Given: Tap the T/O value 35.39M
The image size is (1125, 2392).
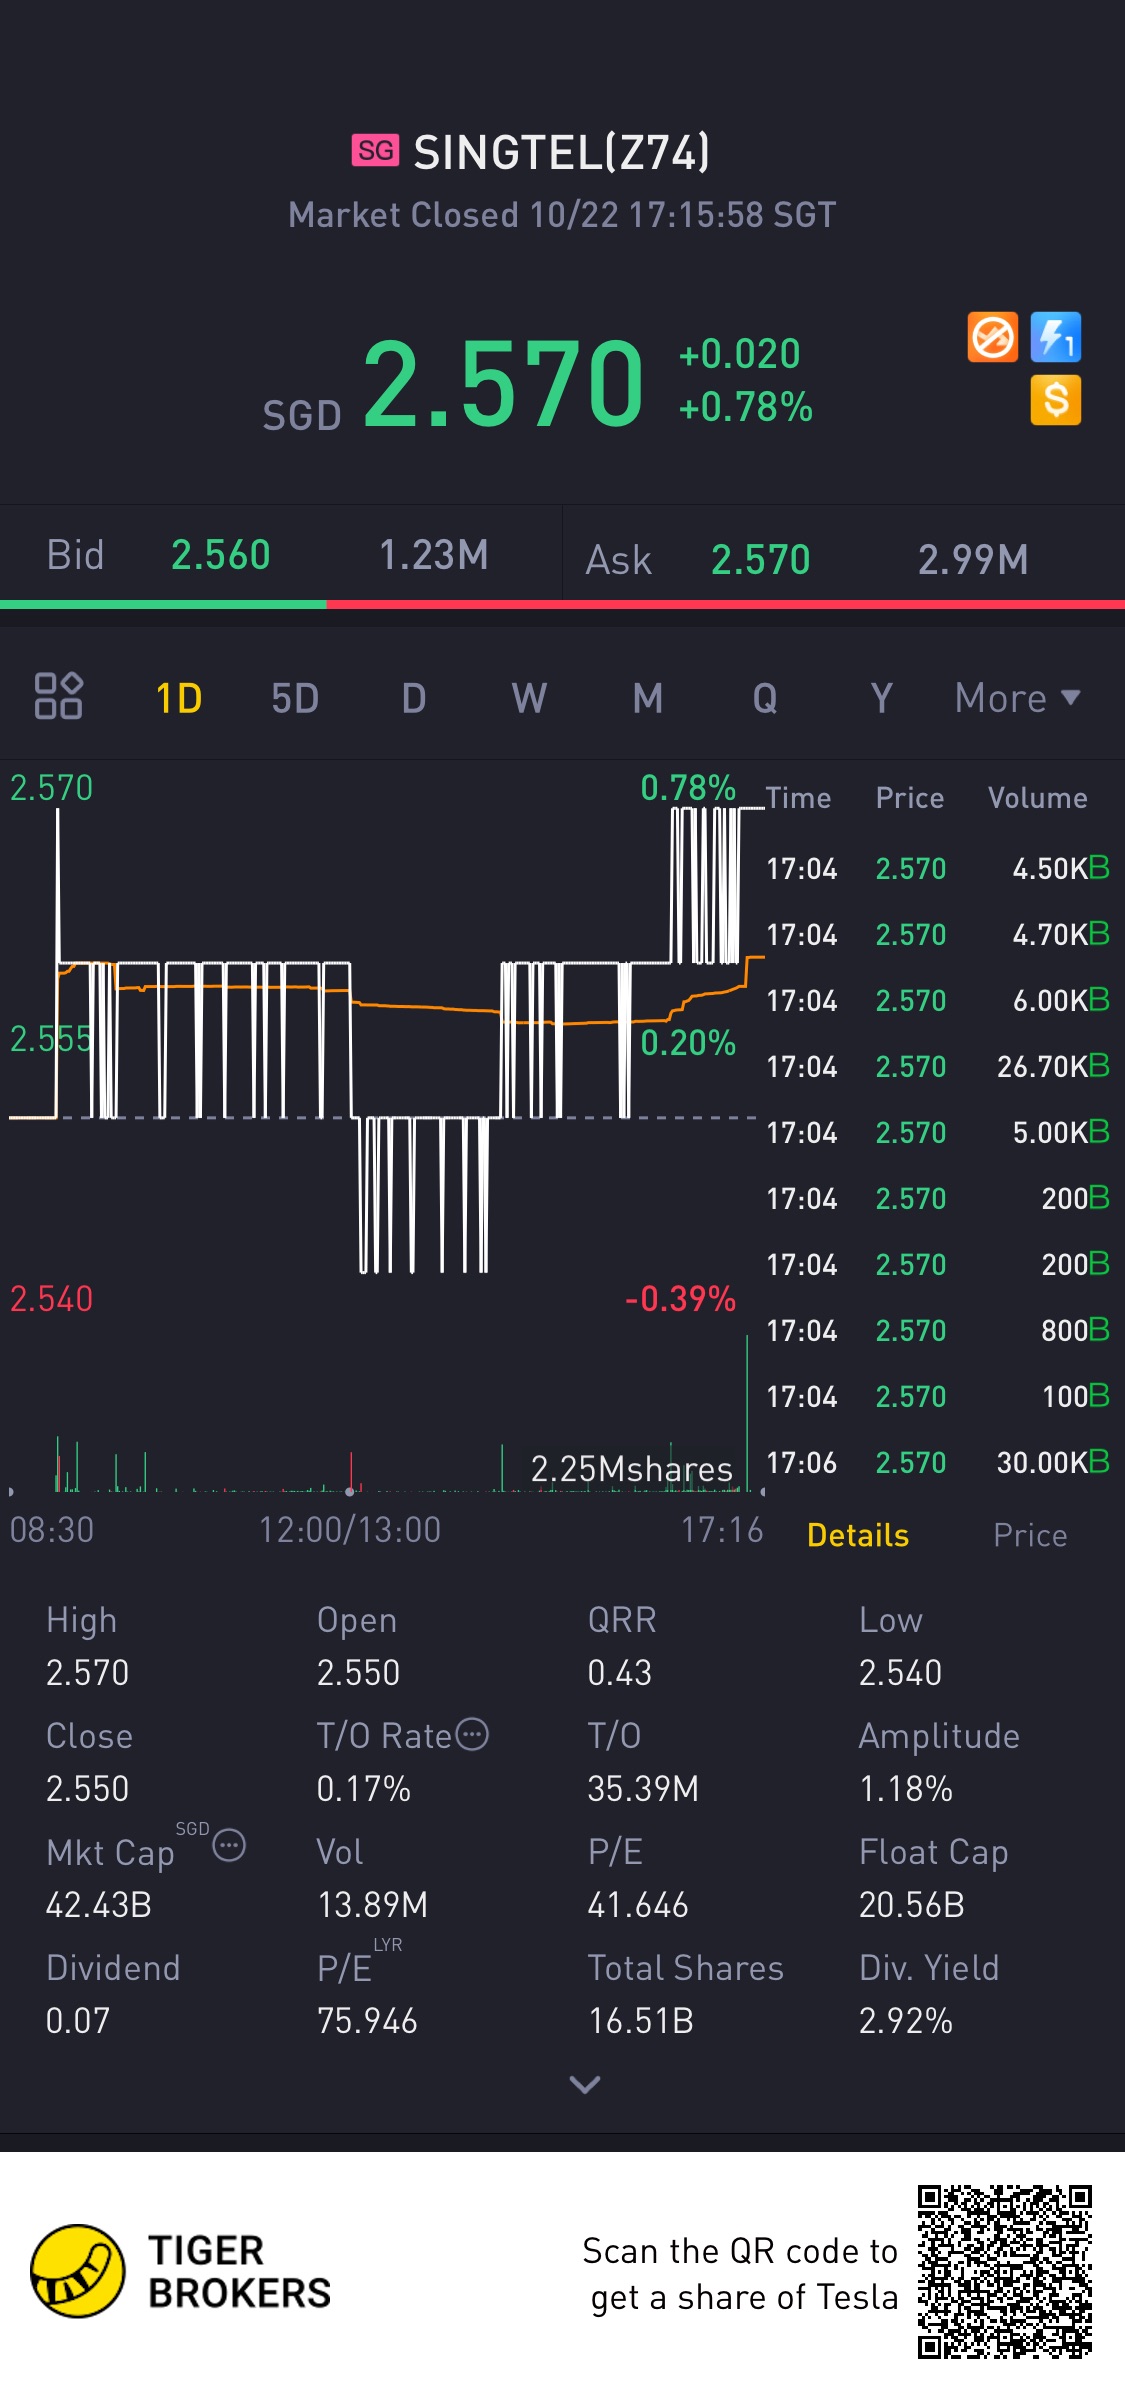Looking at the screenshot, I should (x=644, y=1788).
